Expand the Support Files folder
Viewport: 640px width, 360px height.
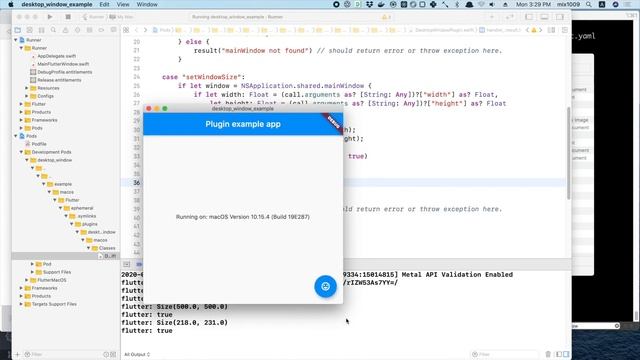[x=33, y=272]
